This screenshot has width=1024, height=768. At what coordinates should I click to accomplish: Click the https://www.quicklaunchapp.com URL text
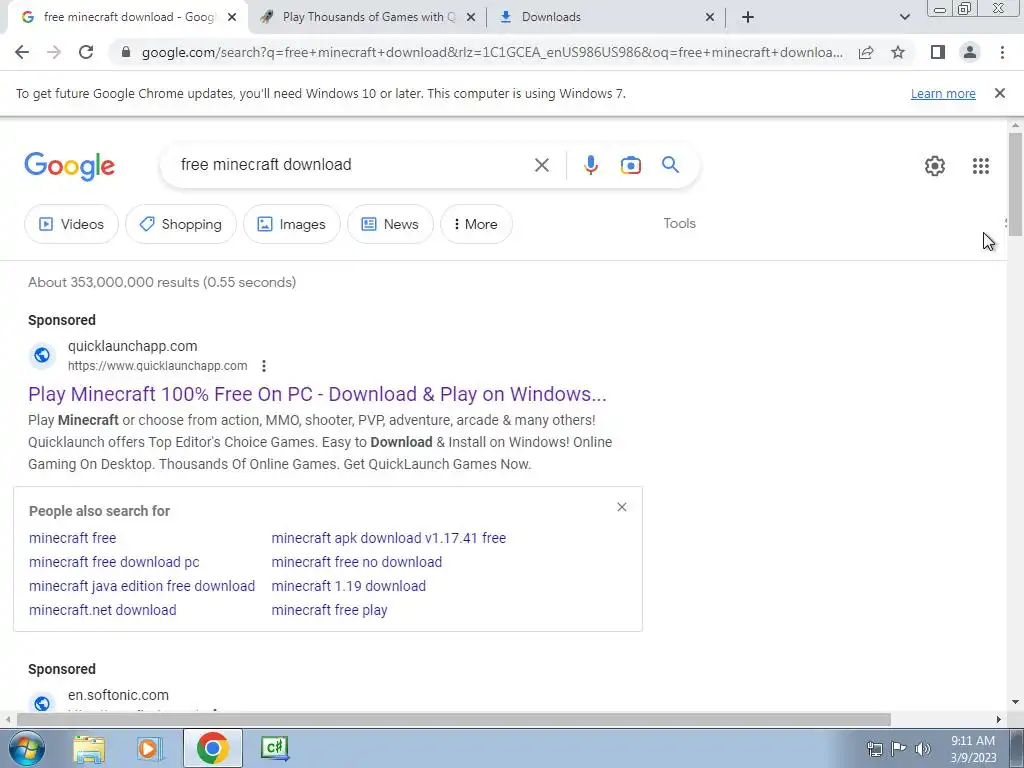[157, 366]
